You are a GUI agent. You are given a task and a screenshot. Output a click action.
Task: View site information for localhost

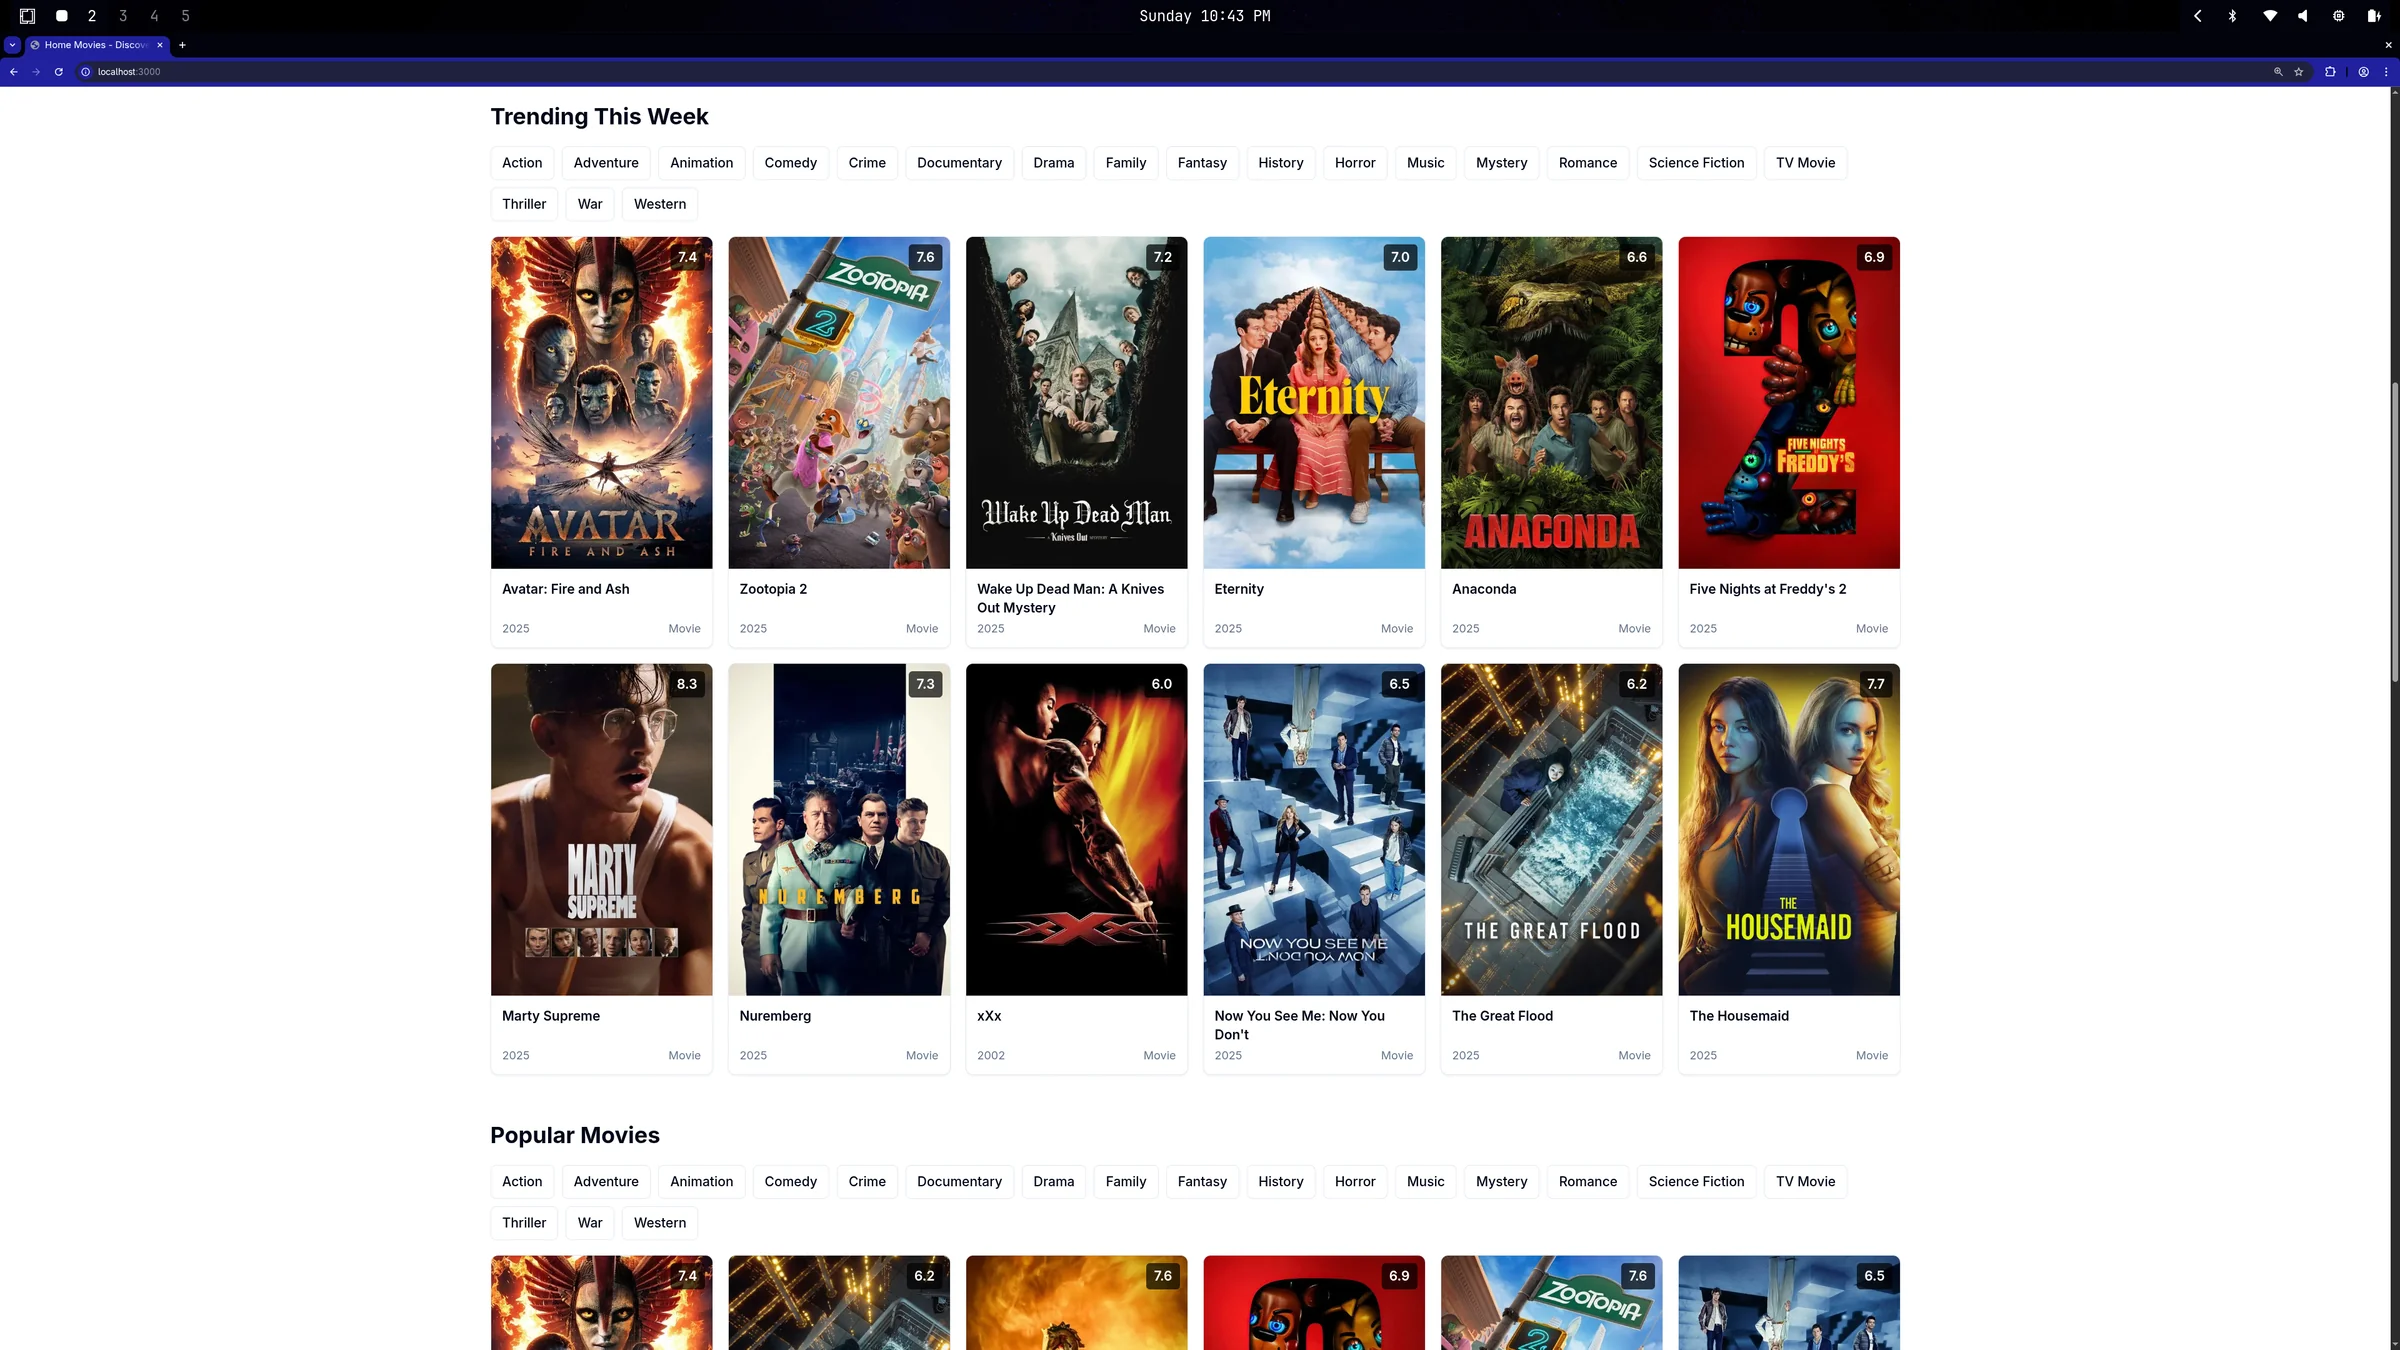(x=86, y=72)
